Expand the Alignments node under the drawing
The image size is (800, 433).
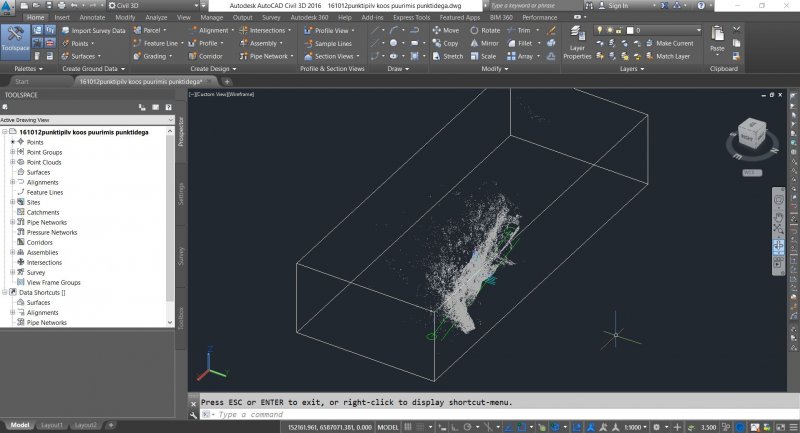[13, 182]
